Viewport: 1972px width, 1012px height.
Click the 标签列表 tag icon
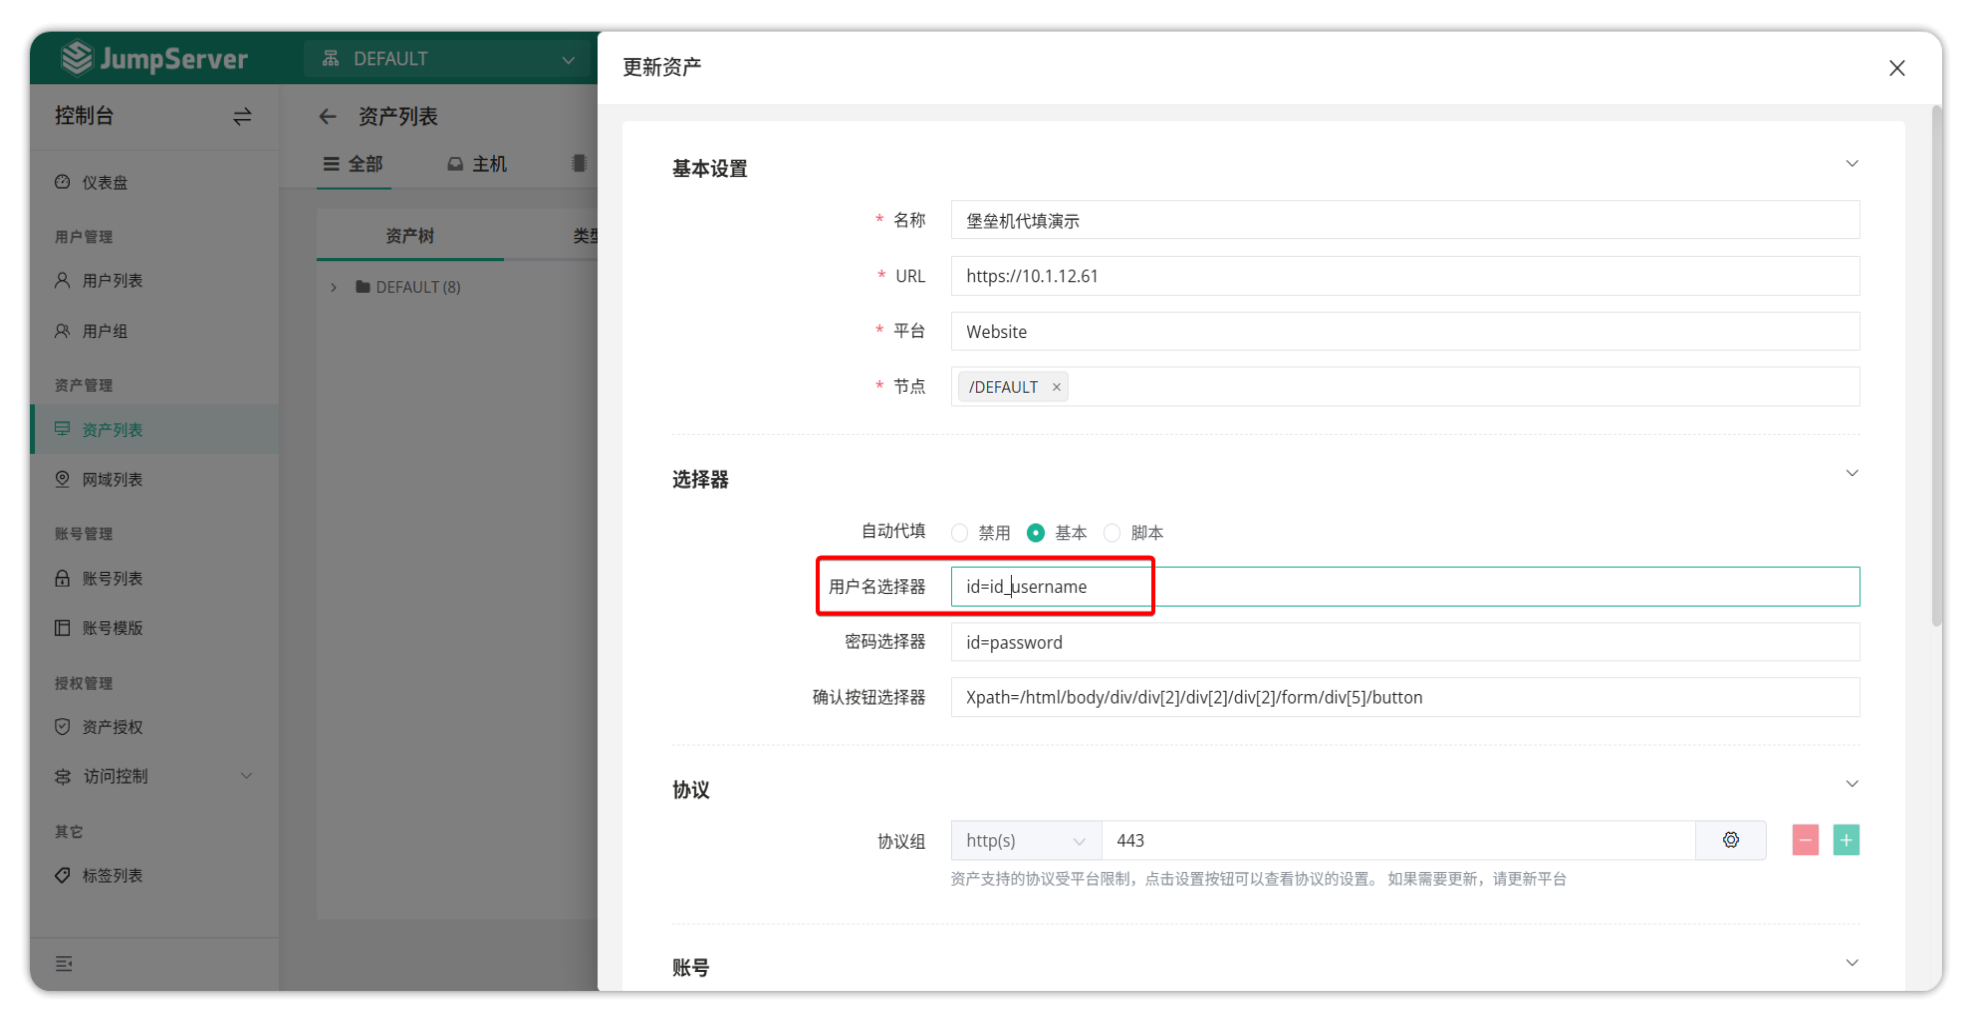[62, 875]
